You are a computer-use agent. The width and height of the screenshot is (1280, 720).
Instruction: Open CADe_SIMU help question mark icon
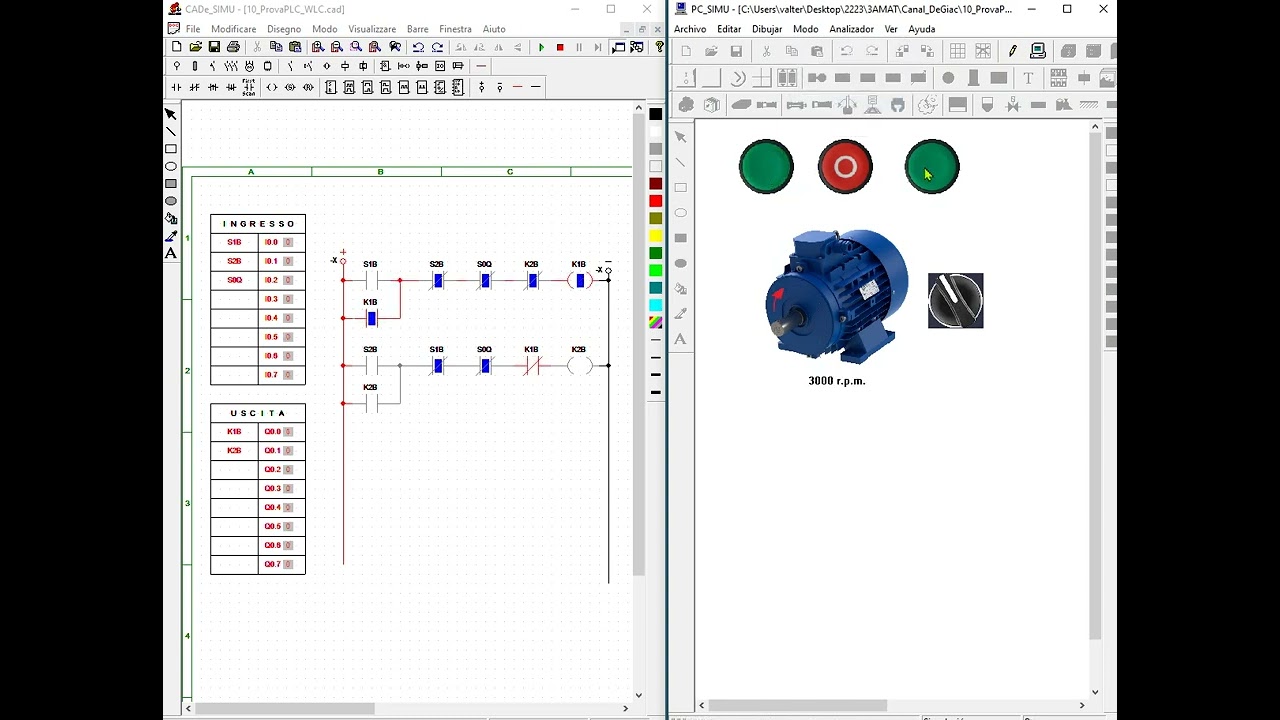coord(660,47)
